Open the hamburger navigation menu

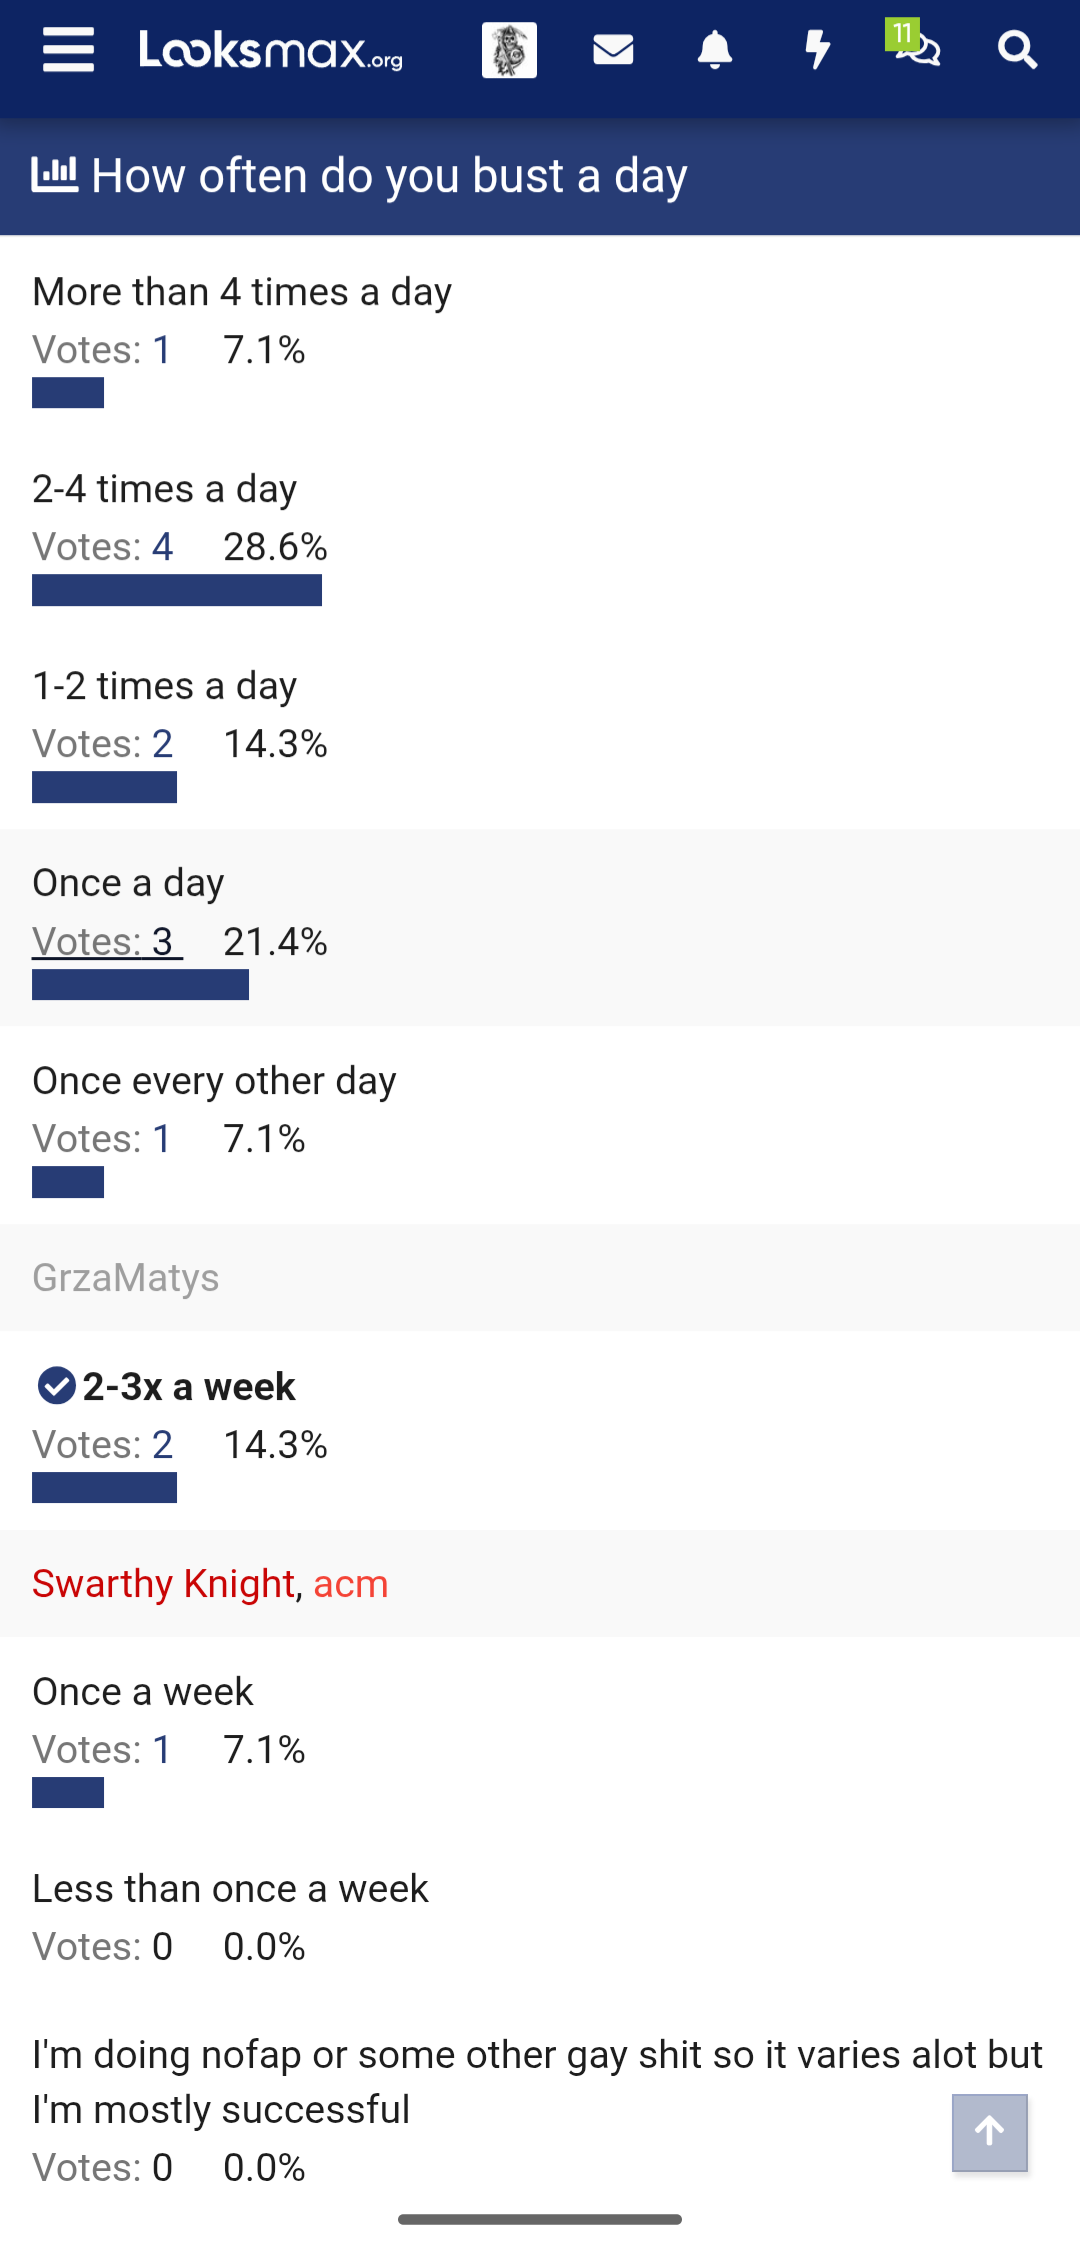pyautogui.click(x=68, y=49)
